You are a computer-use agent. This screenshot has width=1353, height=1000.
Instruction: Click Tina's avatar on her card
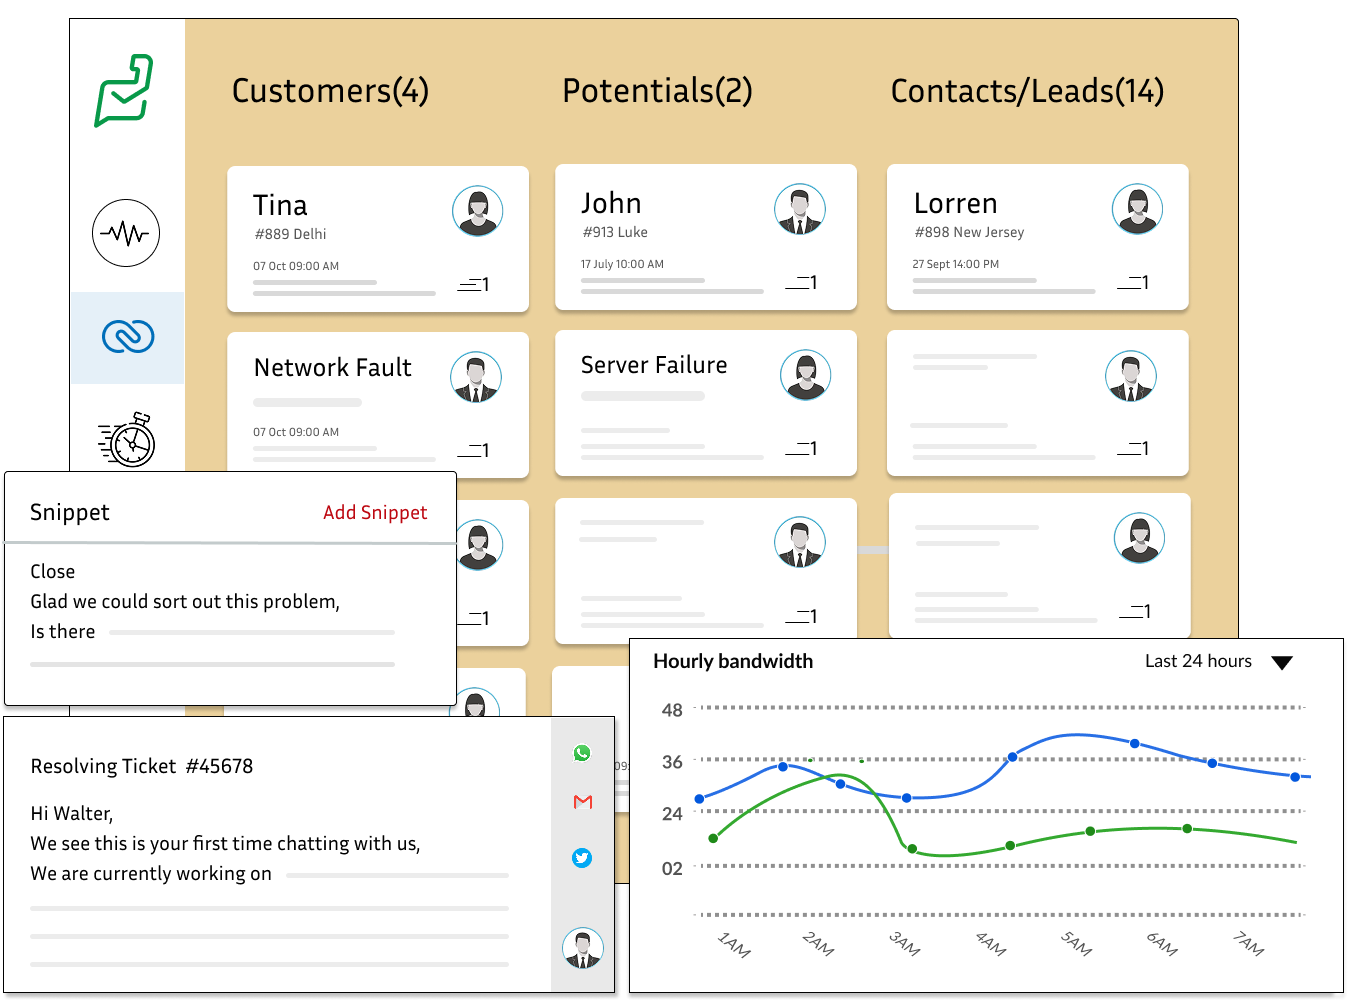coord(477,211)
